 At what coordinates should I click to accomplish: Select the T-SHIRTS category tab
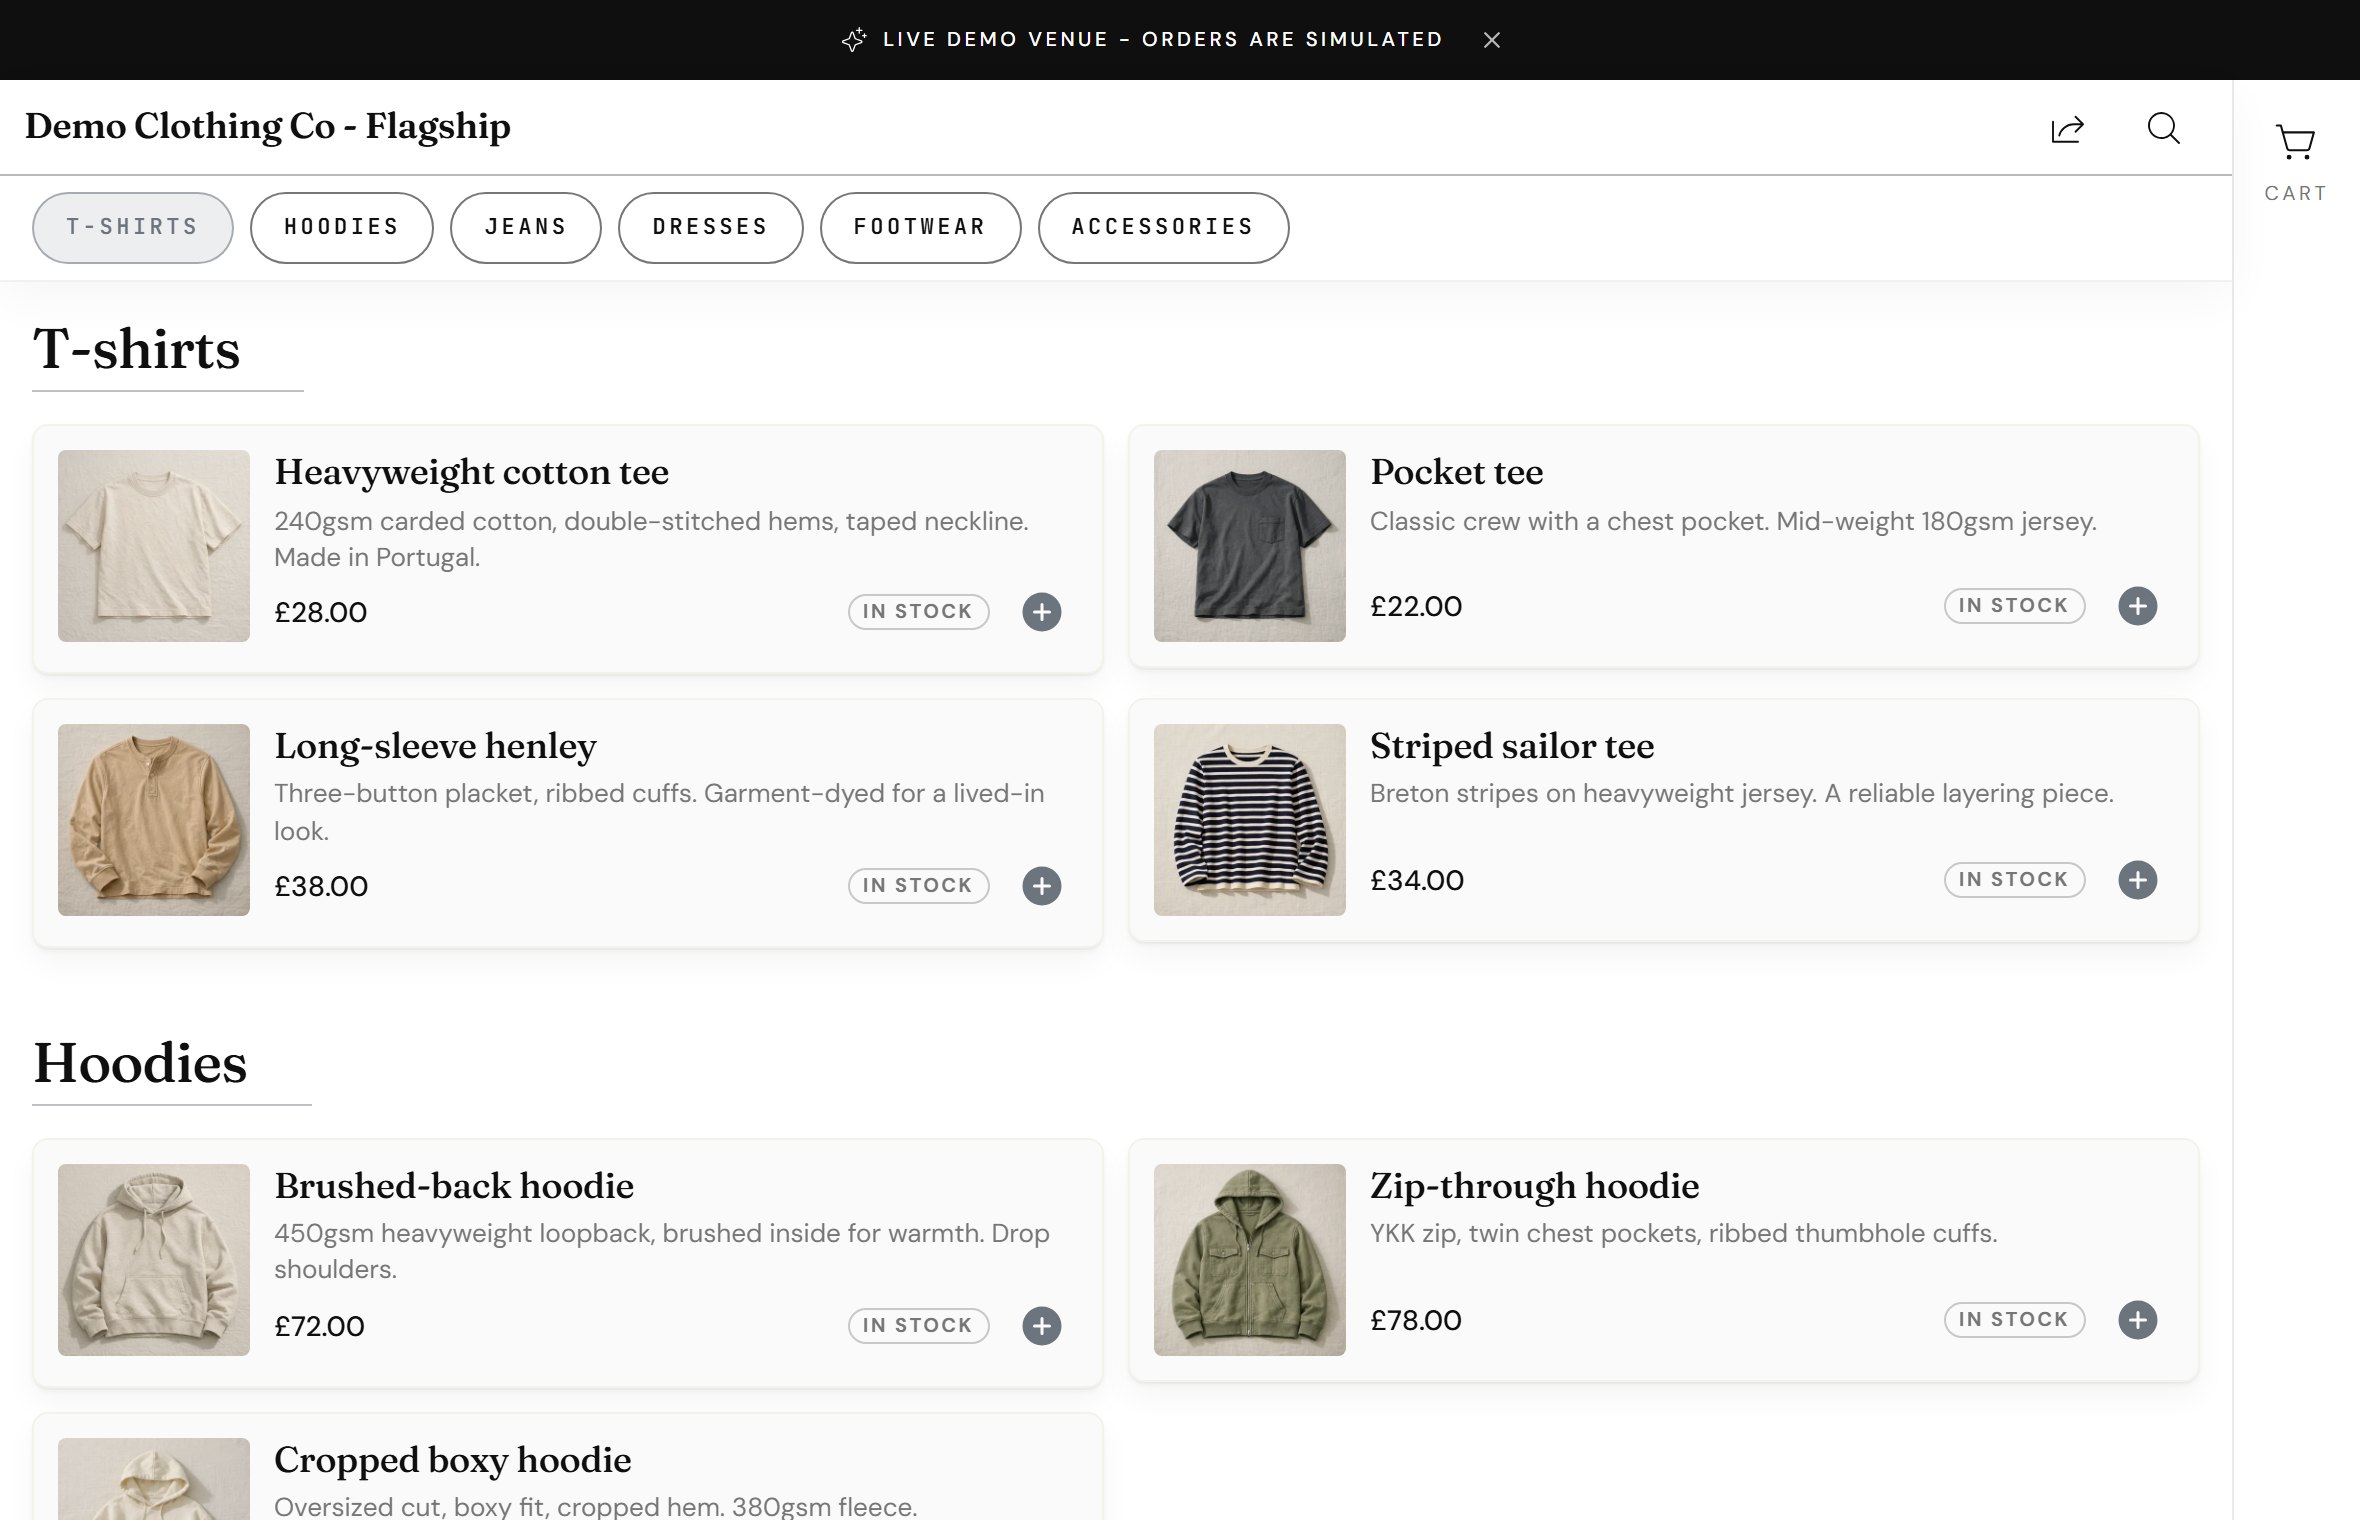(133, 227)
